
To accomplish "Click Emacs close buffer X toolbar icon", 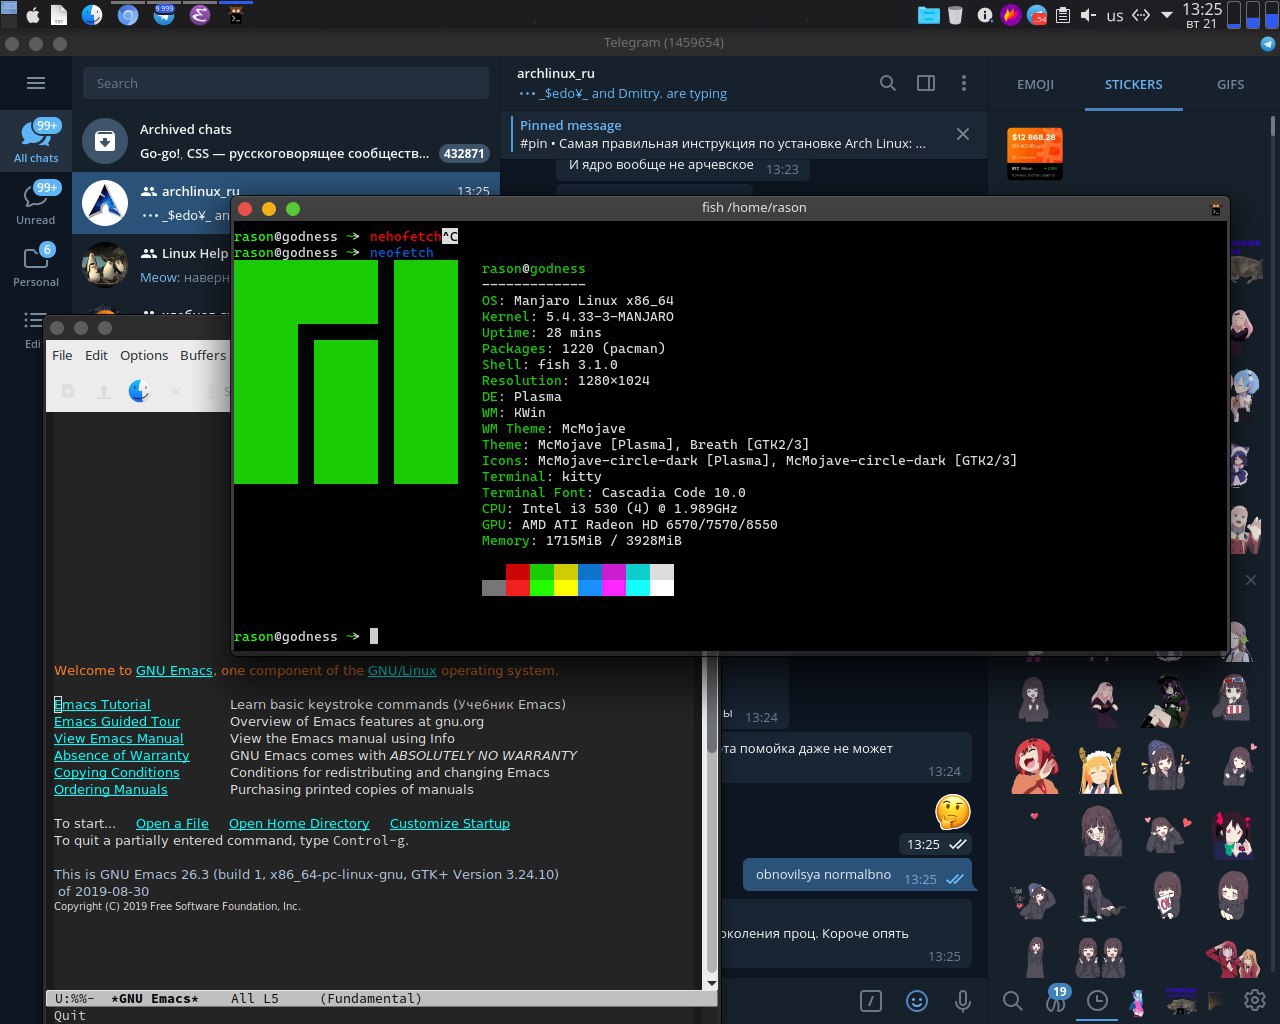I will [x=175, y=391].
